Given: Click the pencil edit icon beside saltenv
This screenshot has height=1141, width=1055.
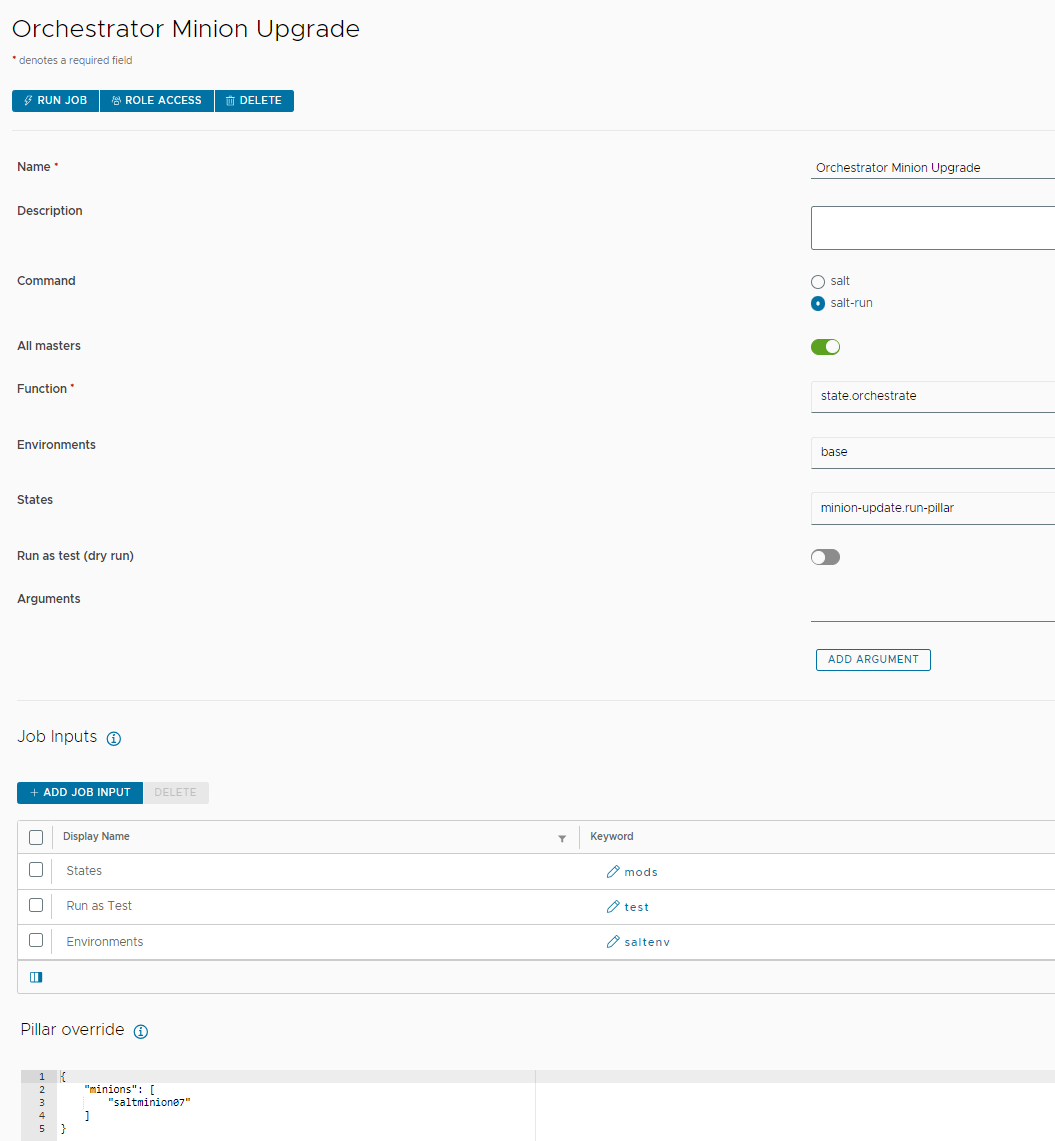Looking at the screenshot, I should pos(613,942).
